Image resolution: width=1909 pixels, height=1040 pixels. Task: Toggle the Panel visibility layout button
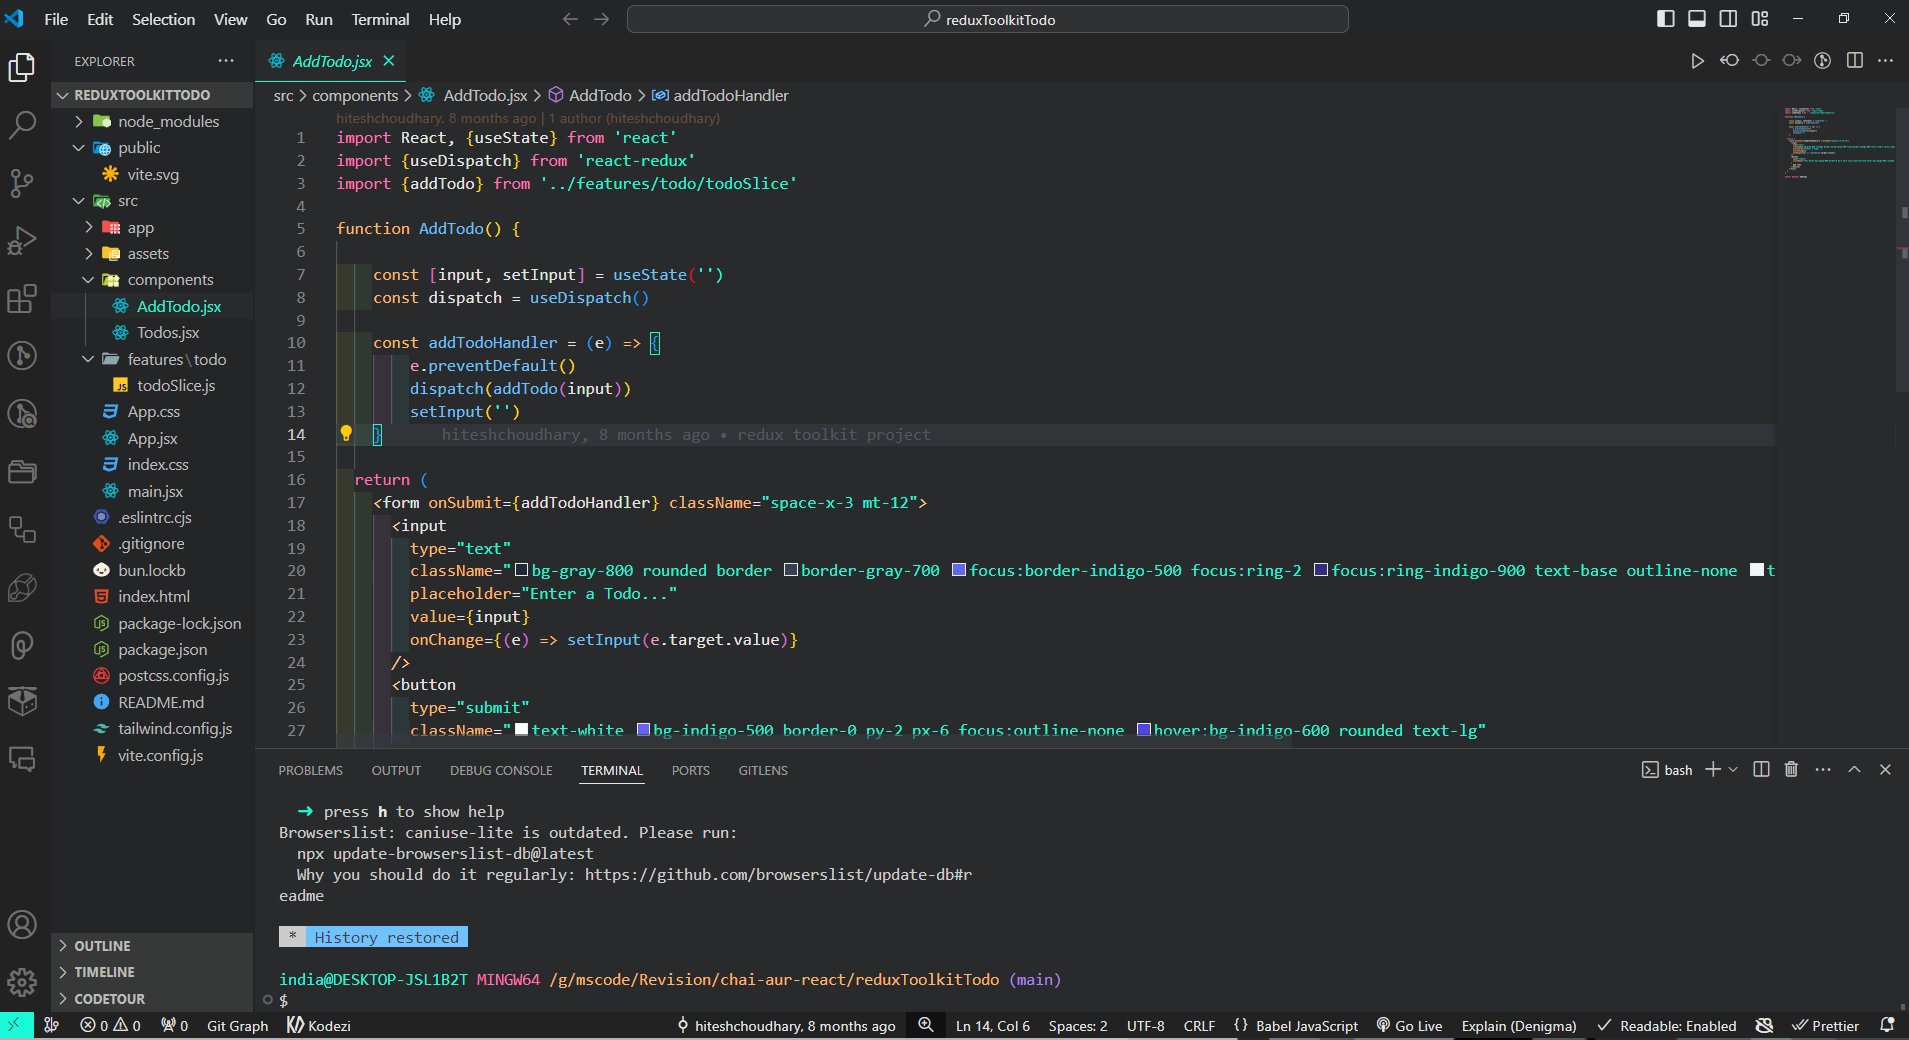[1696, 19]
